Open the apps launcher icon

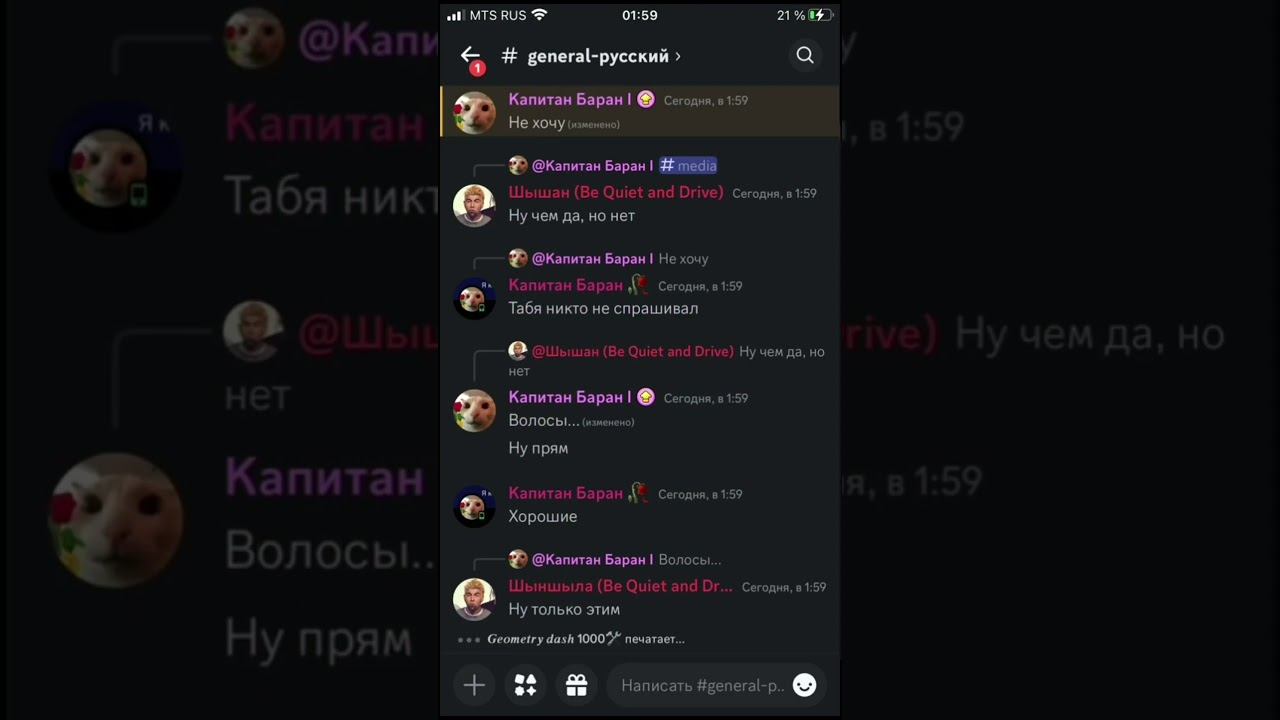pyautogui.click(x=525, y=685)
